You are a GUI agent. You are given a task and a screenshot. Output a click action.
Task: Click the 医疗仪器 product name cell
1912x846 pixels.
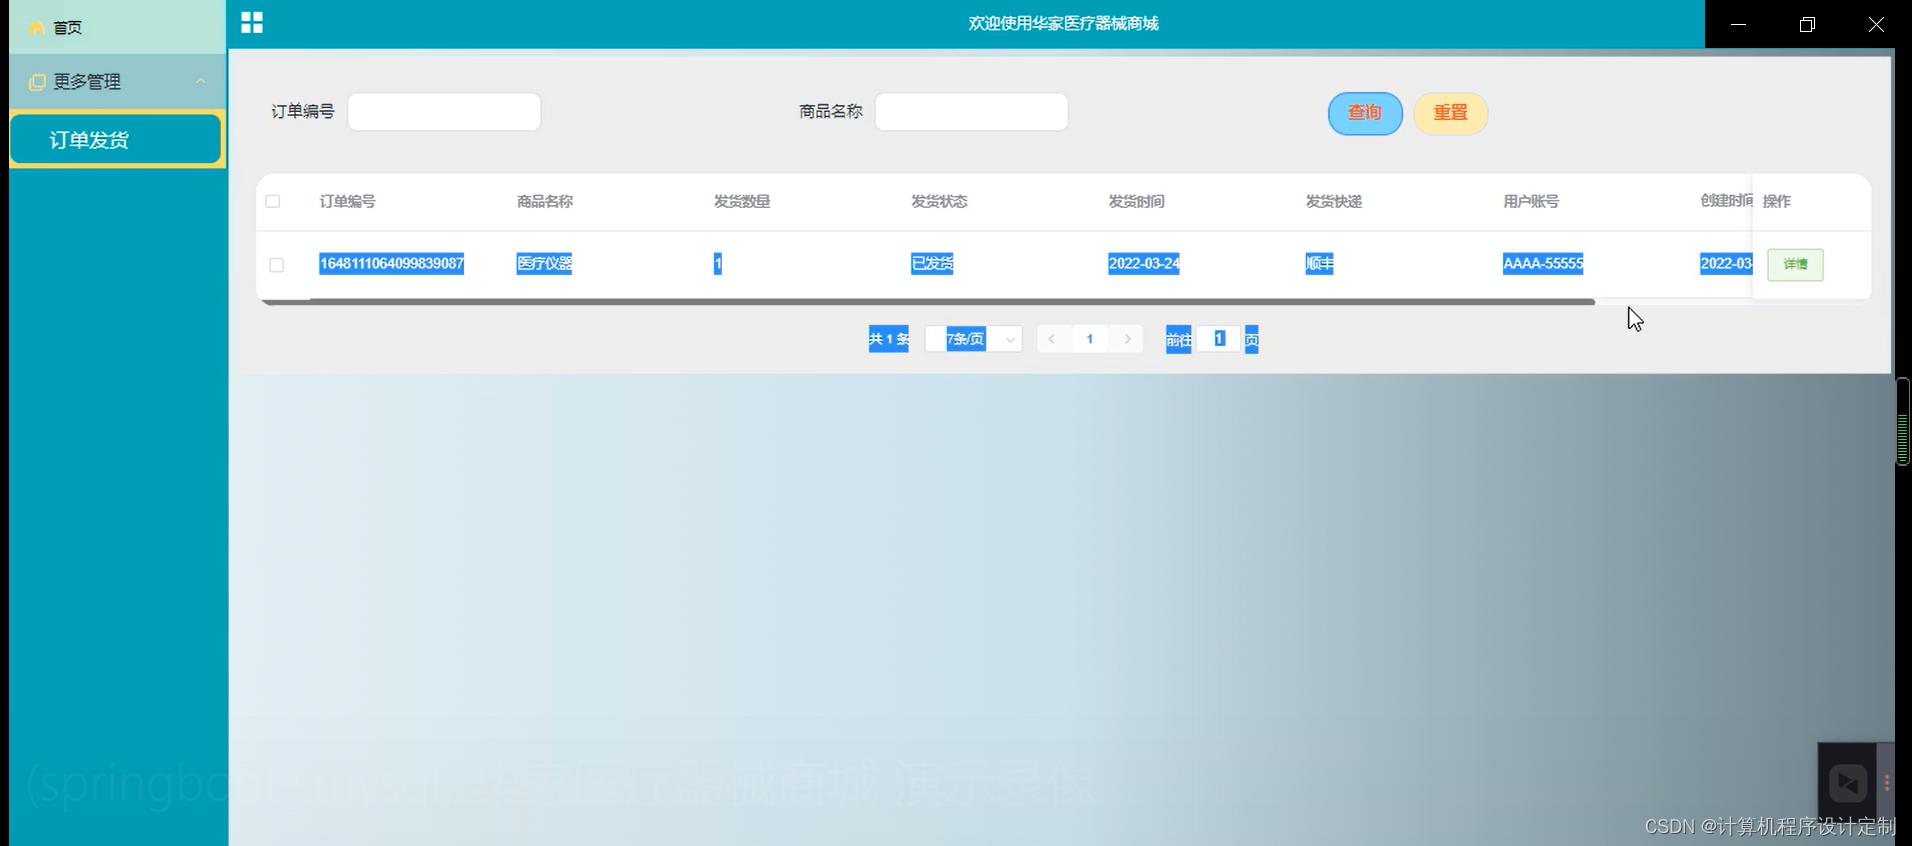coord(544,264)
